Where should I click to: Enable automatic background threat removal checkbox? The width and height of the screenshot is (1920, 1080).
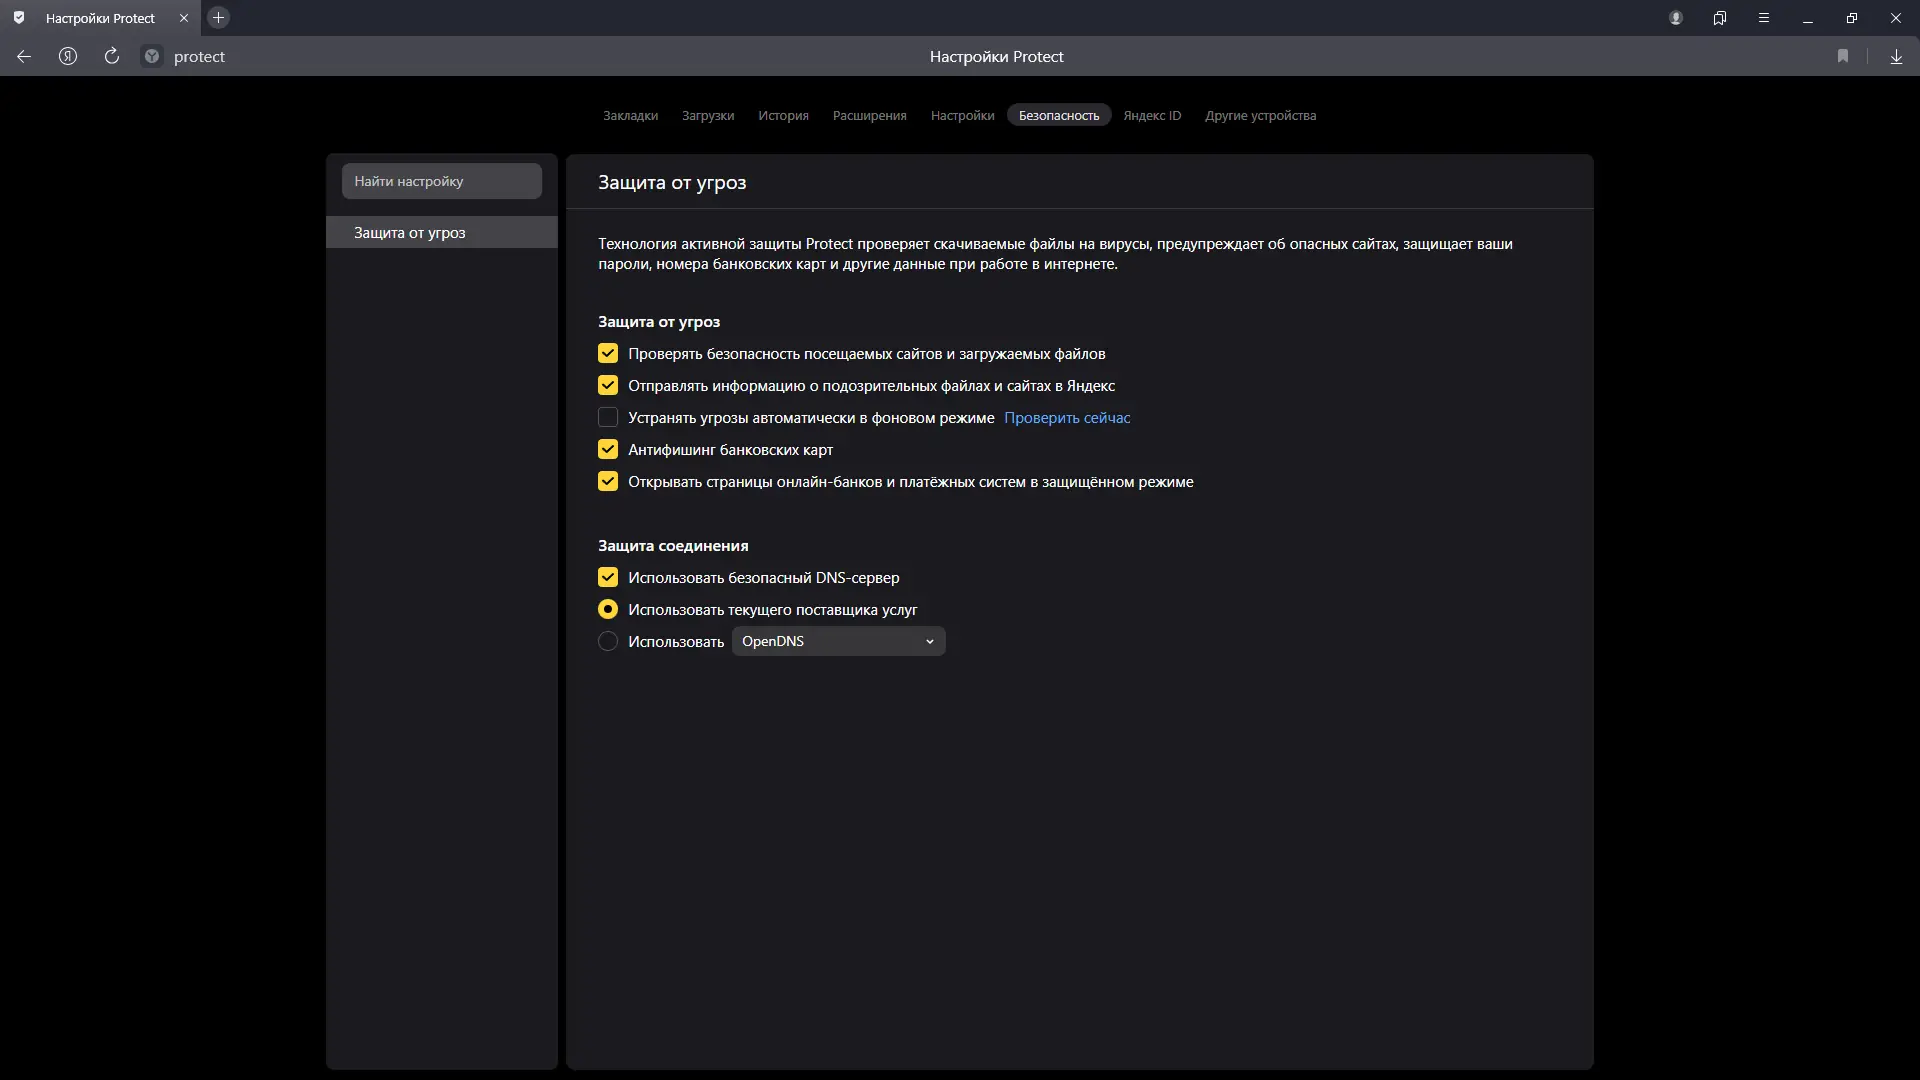tap(608, 418)
